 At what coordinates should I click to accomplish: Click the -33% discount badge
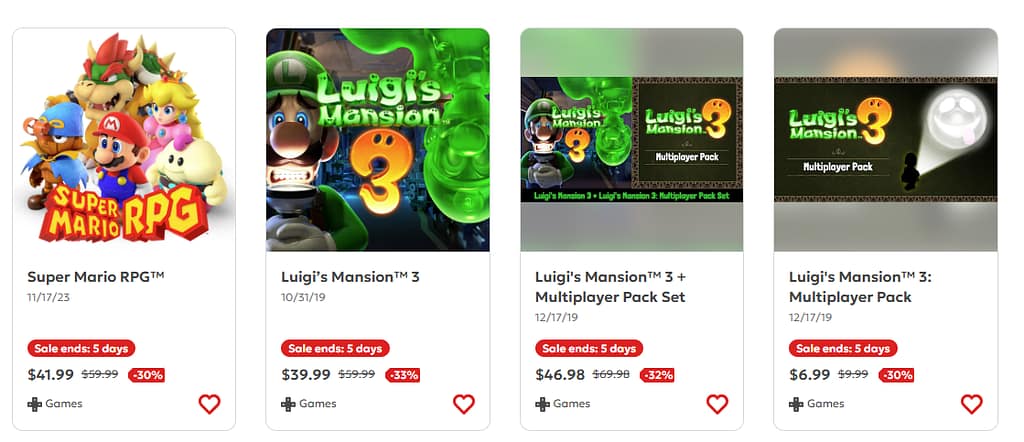[x=402, y=375]
